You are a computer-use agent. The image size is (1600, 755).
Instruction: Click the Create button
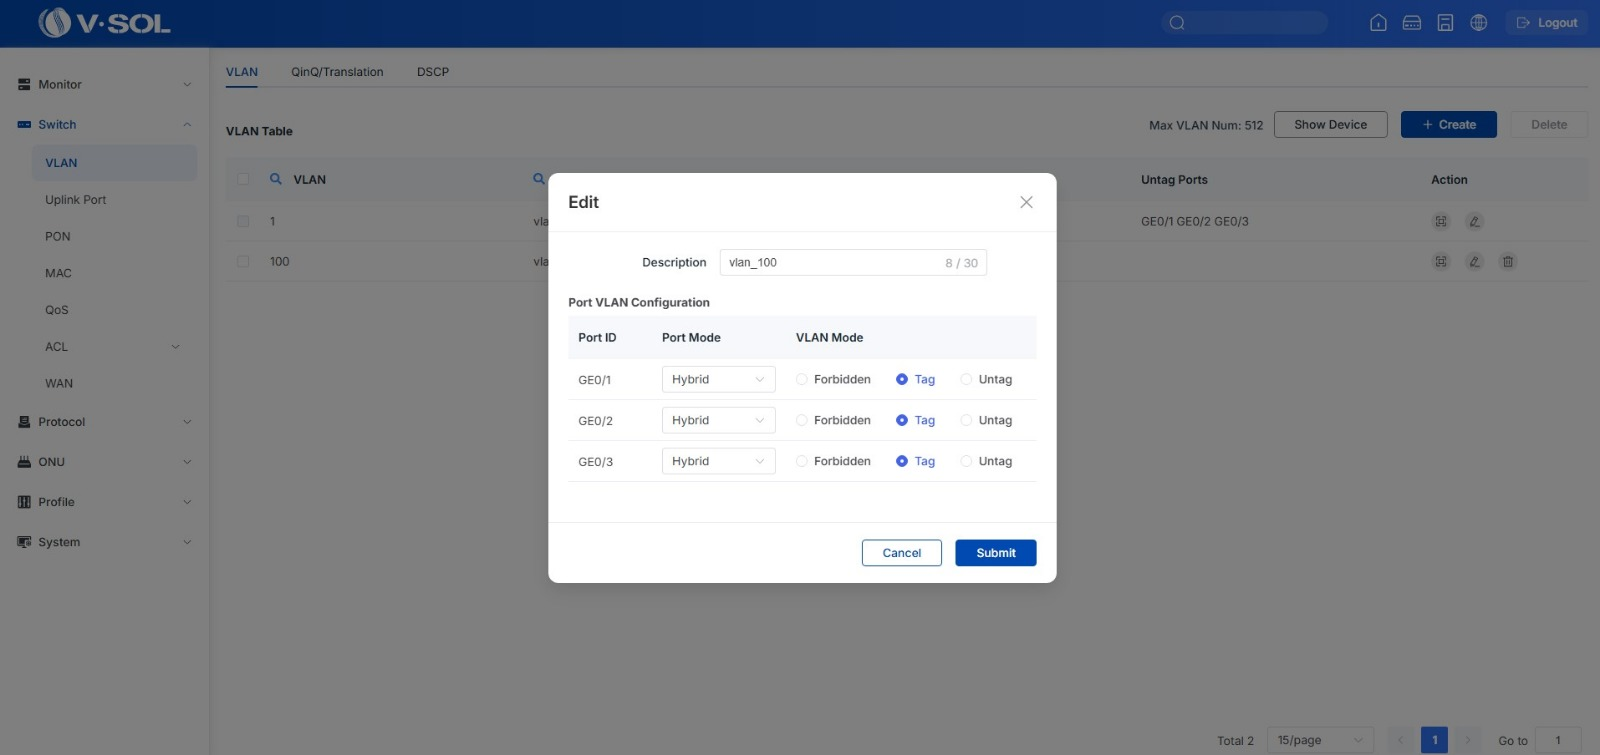click(x=1449, y=125)
